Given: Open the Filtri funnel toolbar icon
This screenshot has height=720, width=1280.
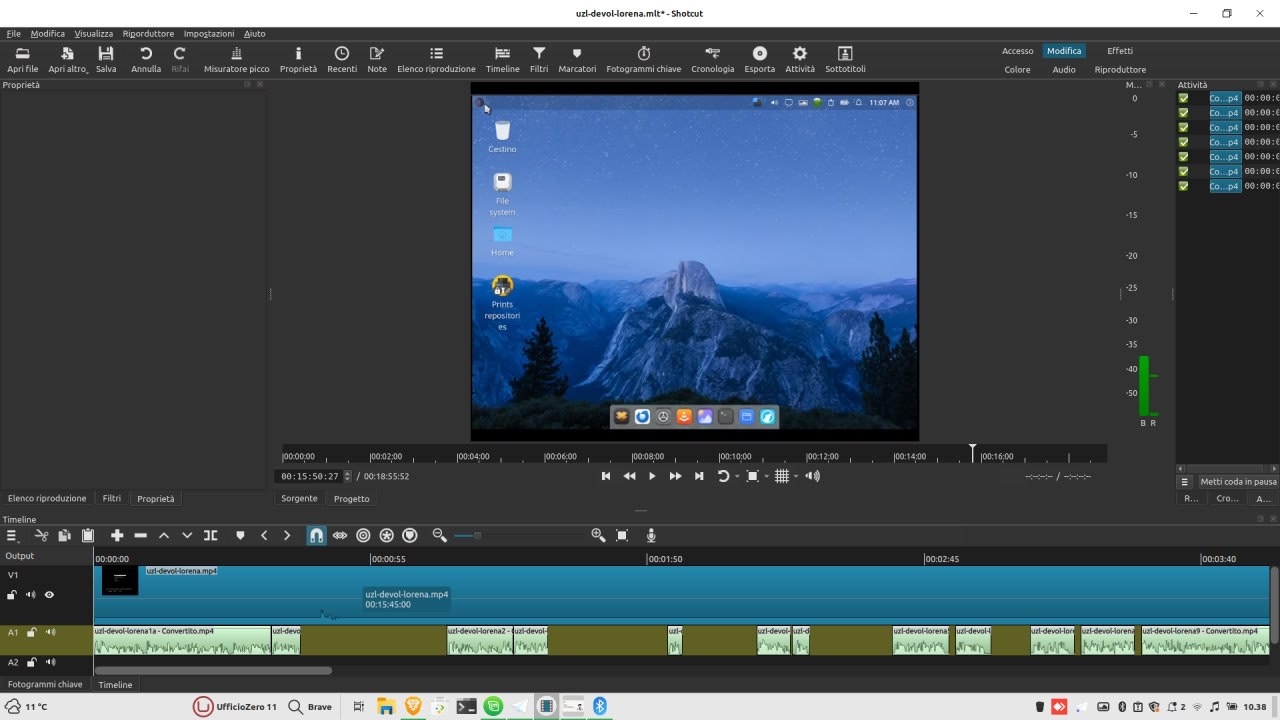Looking at the screenshot, I should tap(539, 60).
